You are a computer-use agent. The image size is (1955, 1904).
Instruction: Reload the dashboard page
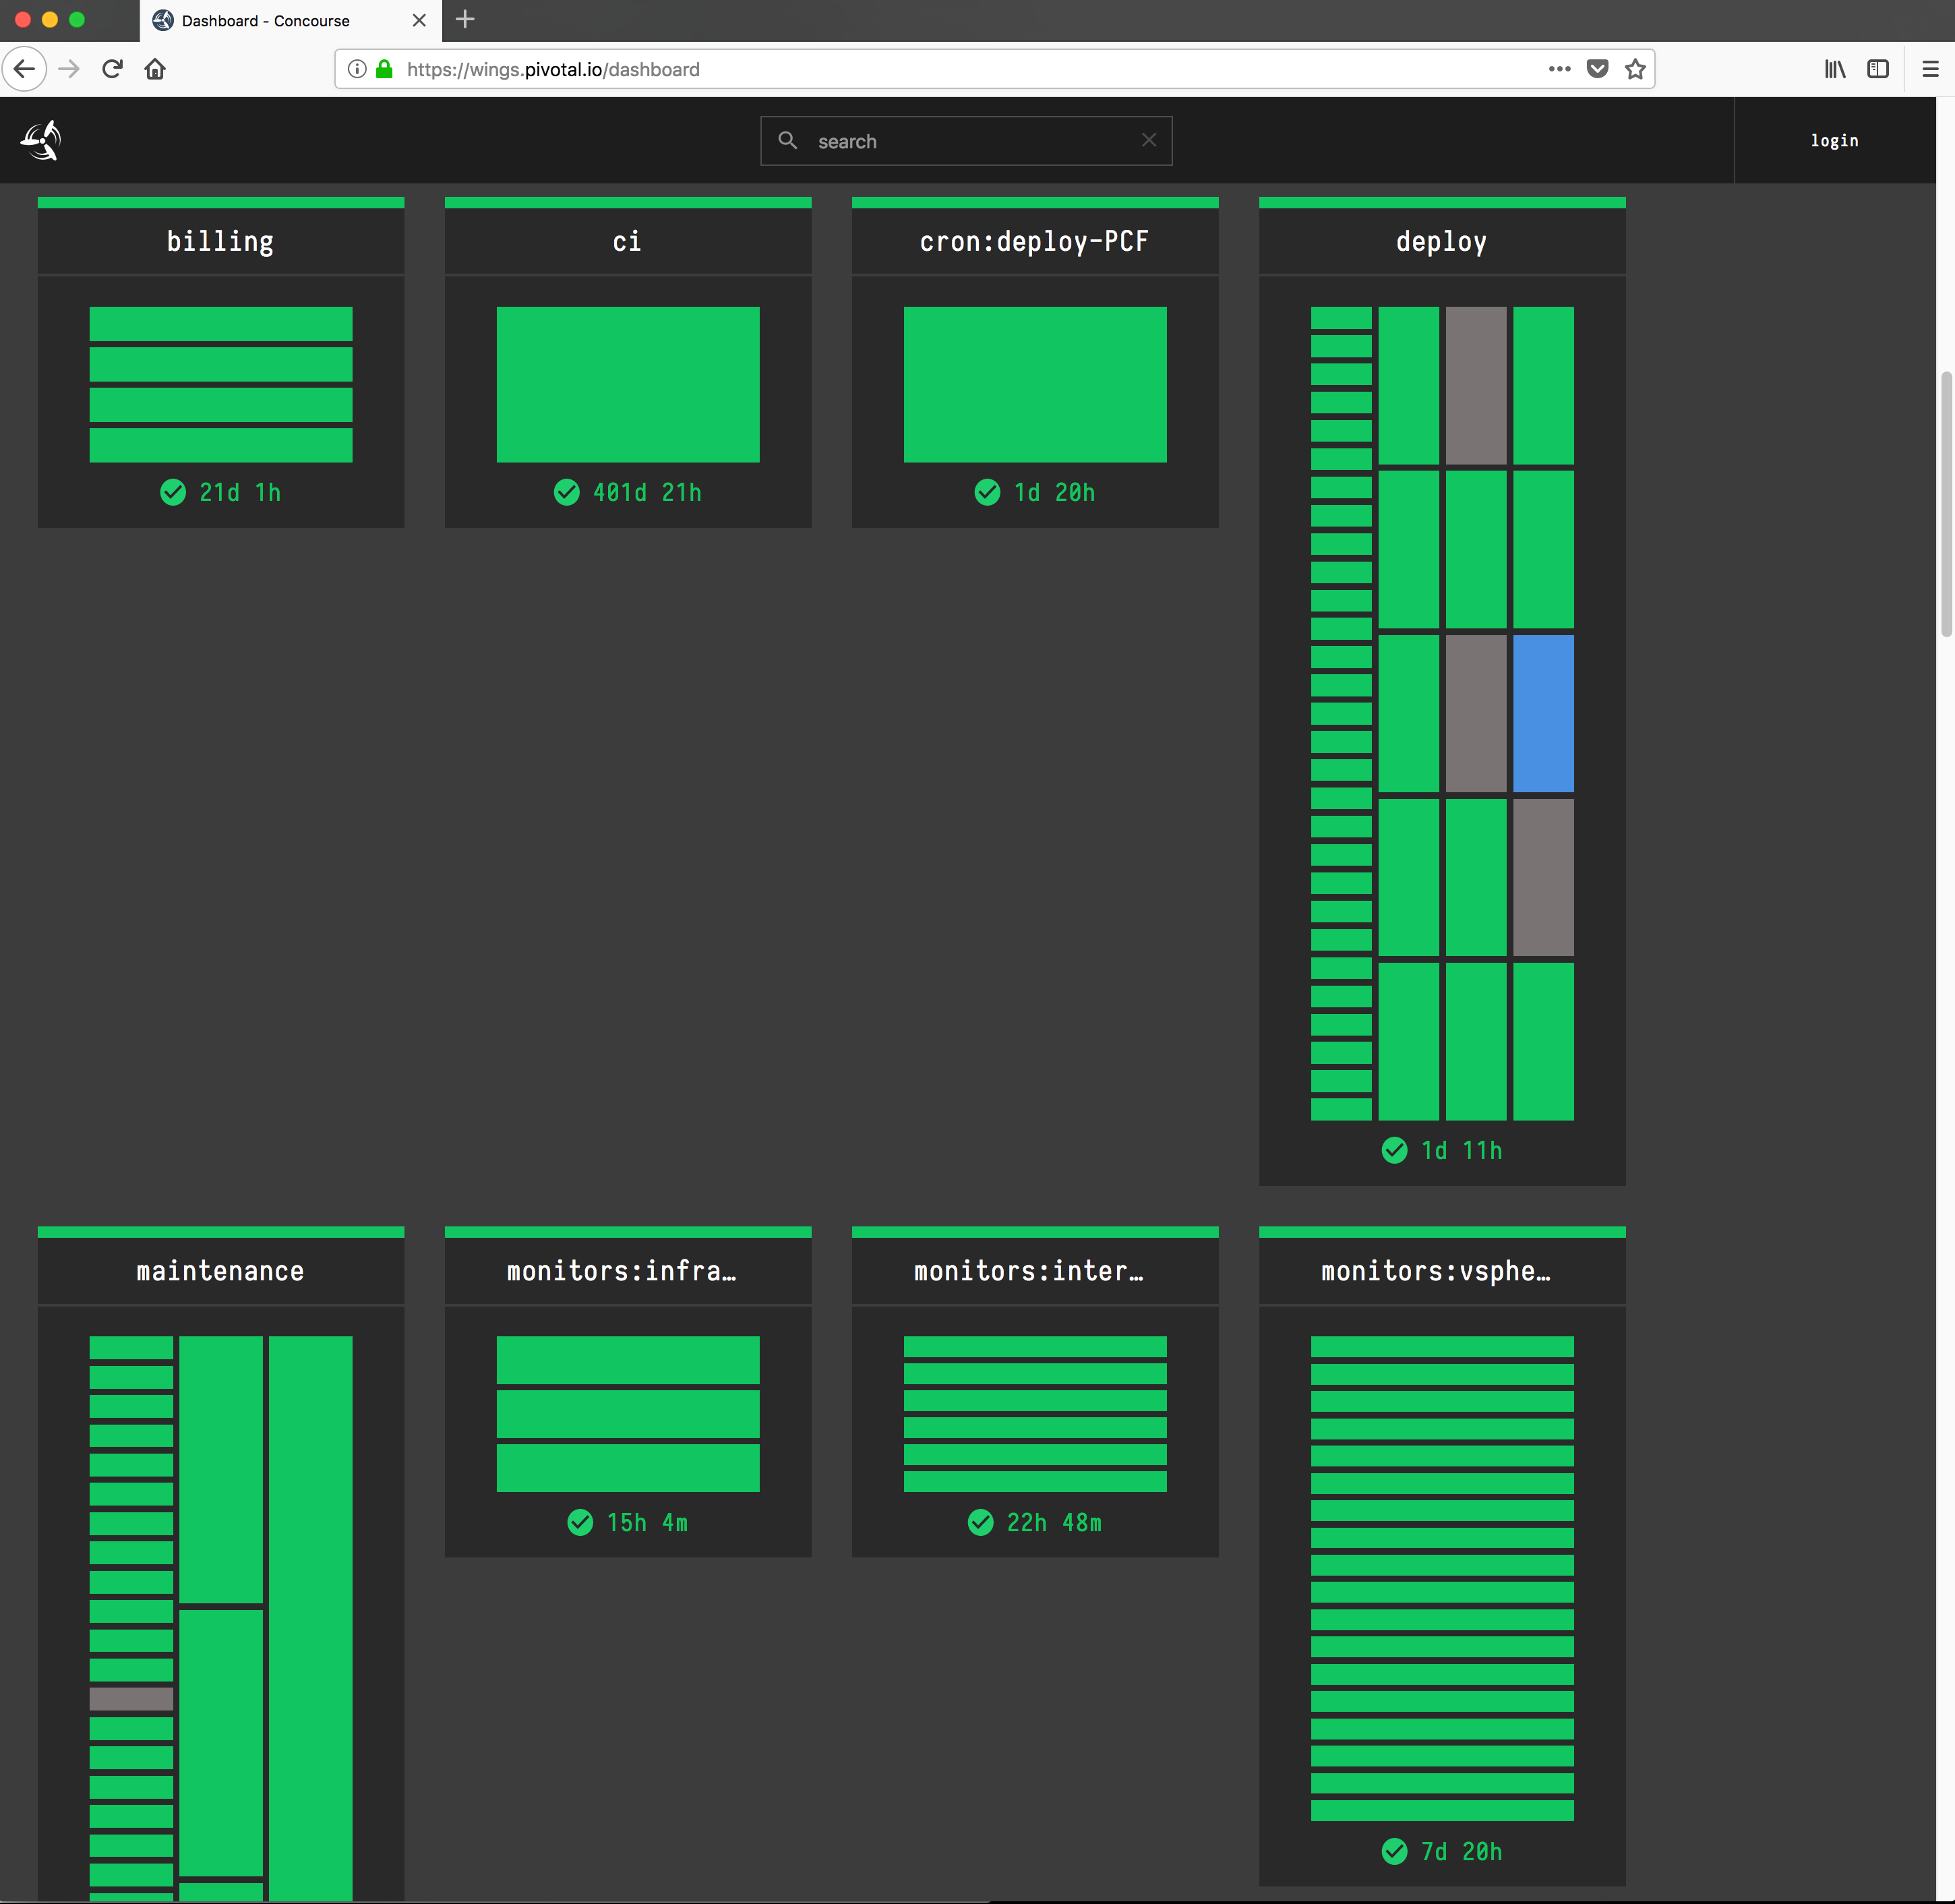[x=113, y=68]
